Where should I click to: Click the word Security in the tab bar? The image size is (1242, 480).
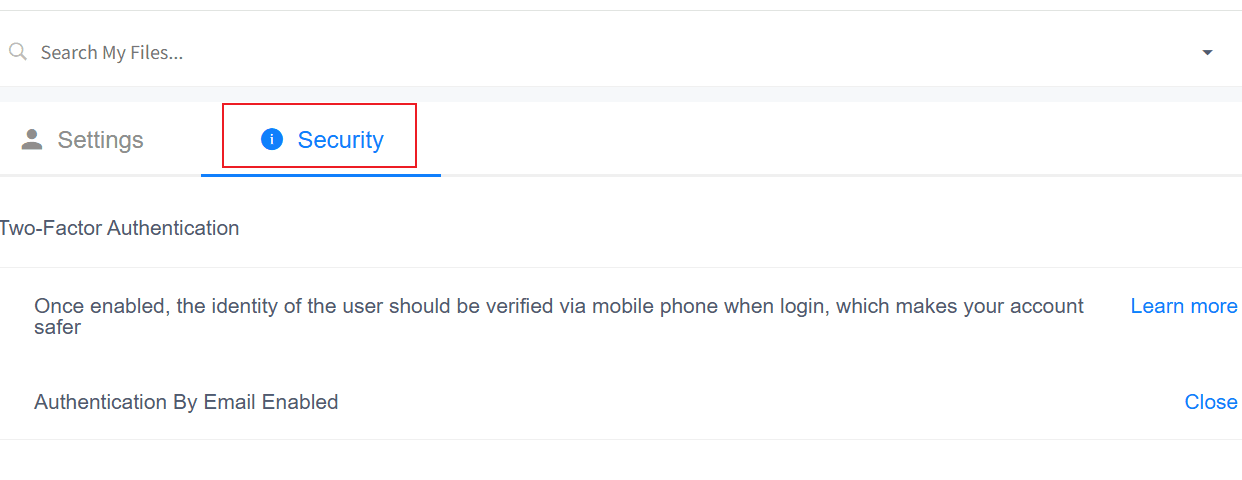click(340, 140)
